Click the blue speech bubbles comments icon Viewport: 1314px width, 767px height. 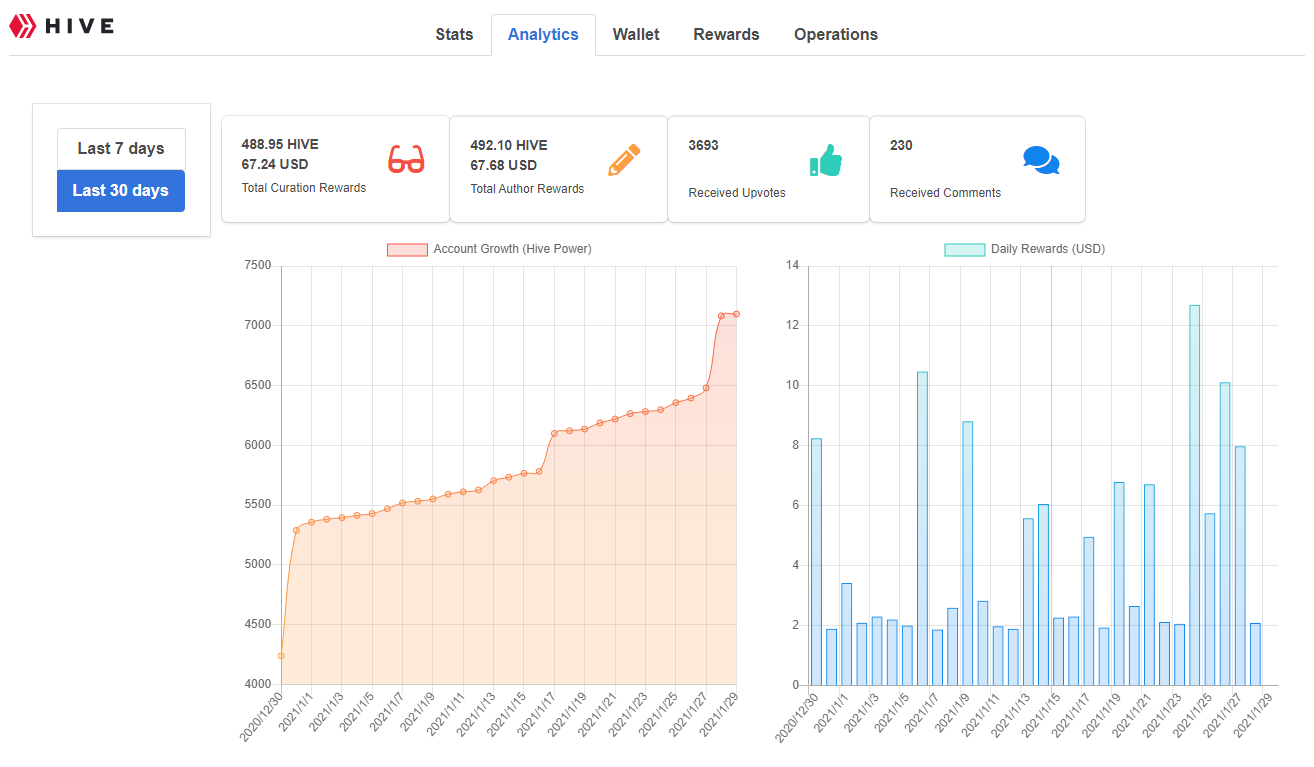coord(1041,160)
